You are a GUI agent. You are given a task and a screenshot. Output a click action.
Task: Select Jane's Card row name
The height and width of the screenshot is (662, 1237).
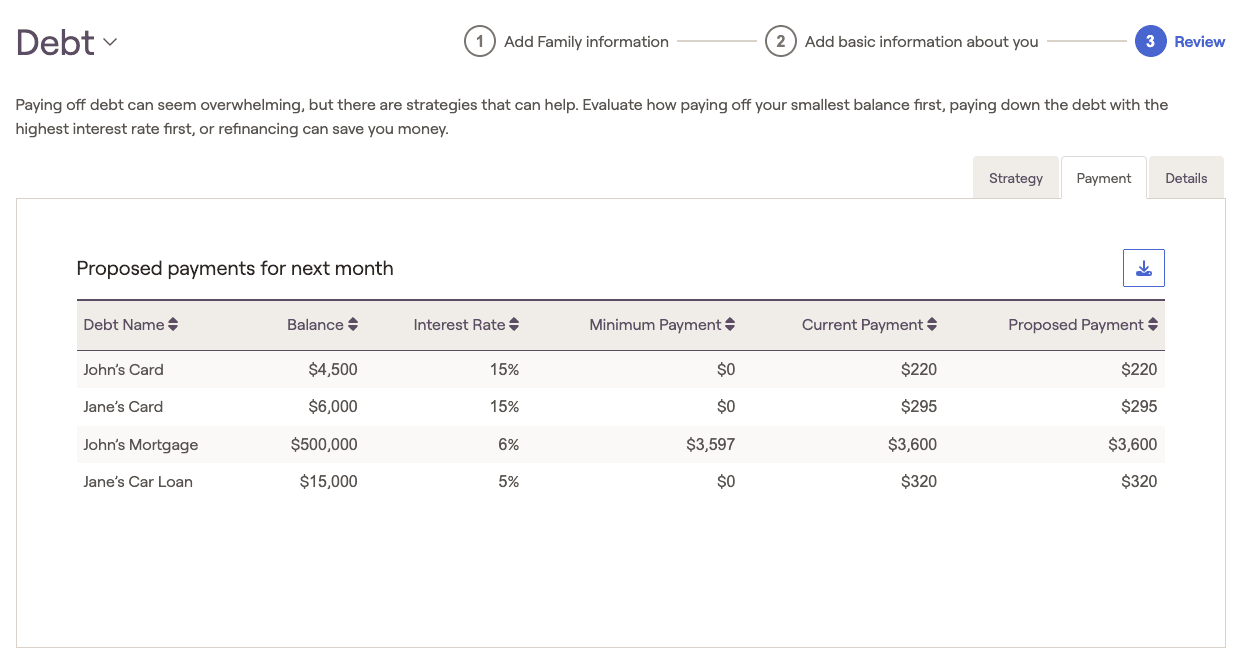point(123,407)
